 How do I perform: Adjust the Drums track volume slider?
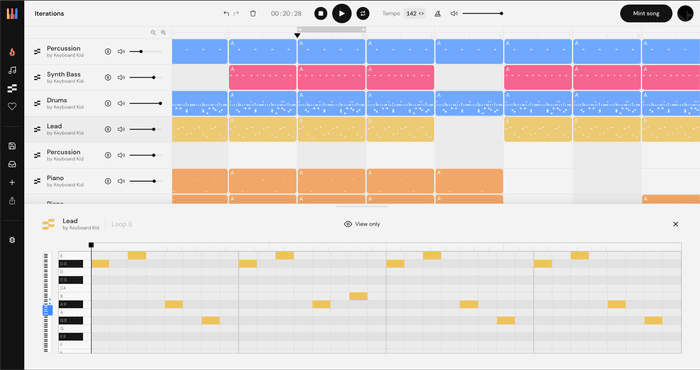pos(146,103)
